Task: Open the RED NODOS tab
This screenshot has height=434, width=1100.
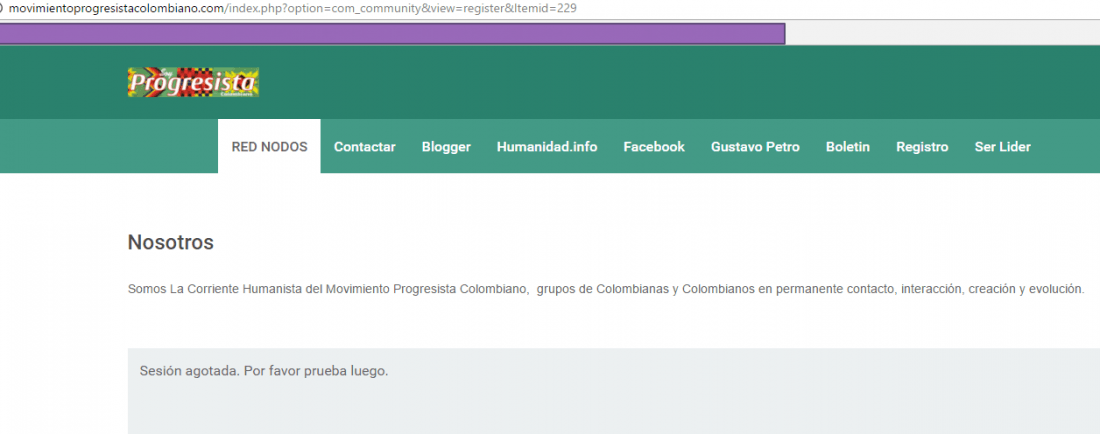Action: tap(269, 147)
